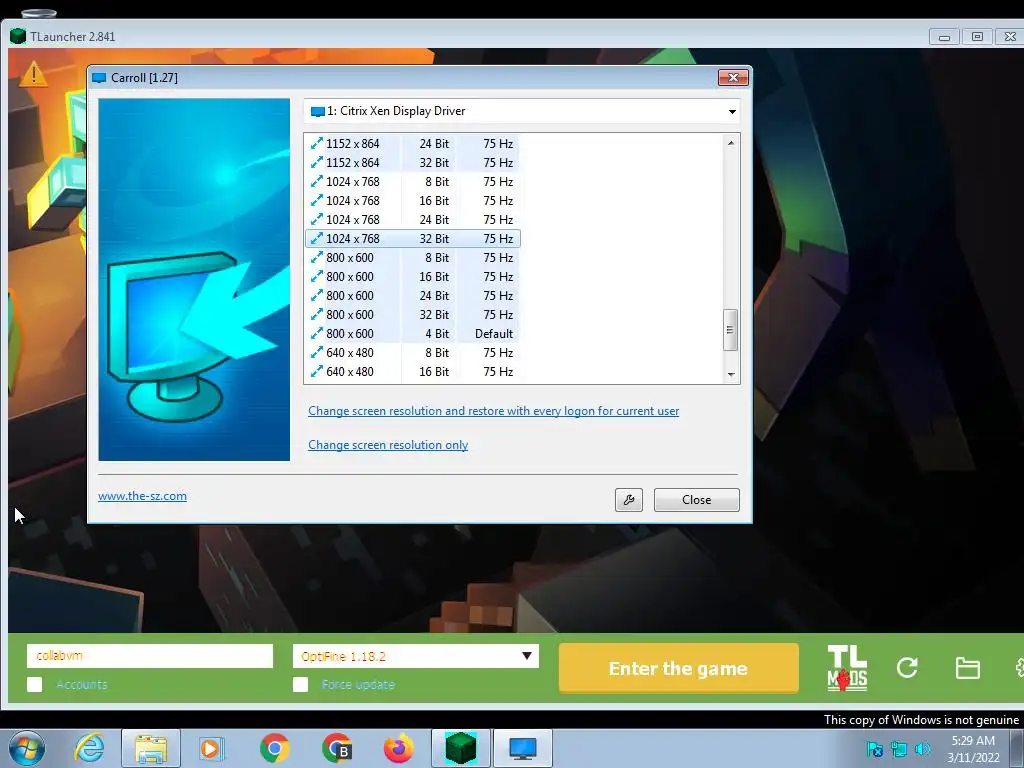Click the collabvm username field
Screen dimensions: 1024x768
coord(150,656)
